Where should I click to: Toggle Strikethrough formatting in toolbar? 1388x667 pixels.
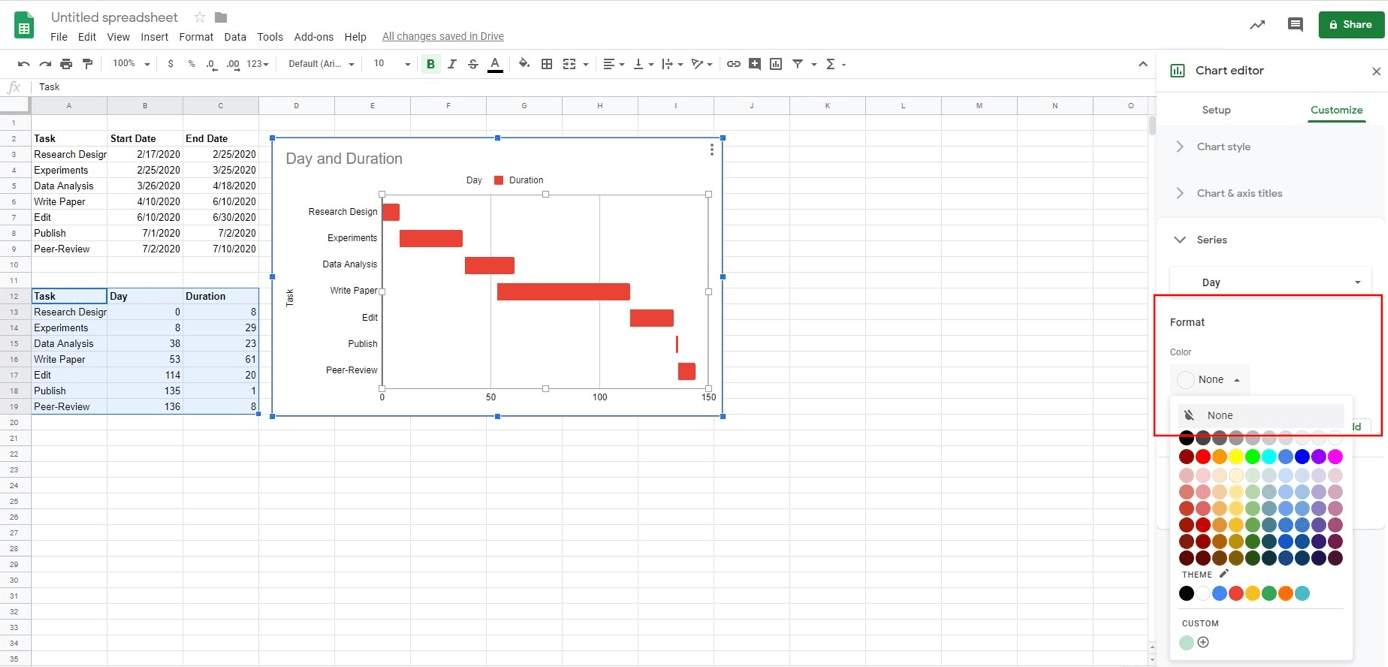click(x=473, y=64)
